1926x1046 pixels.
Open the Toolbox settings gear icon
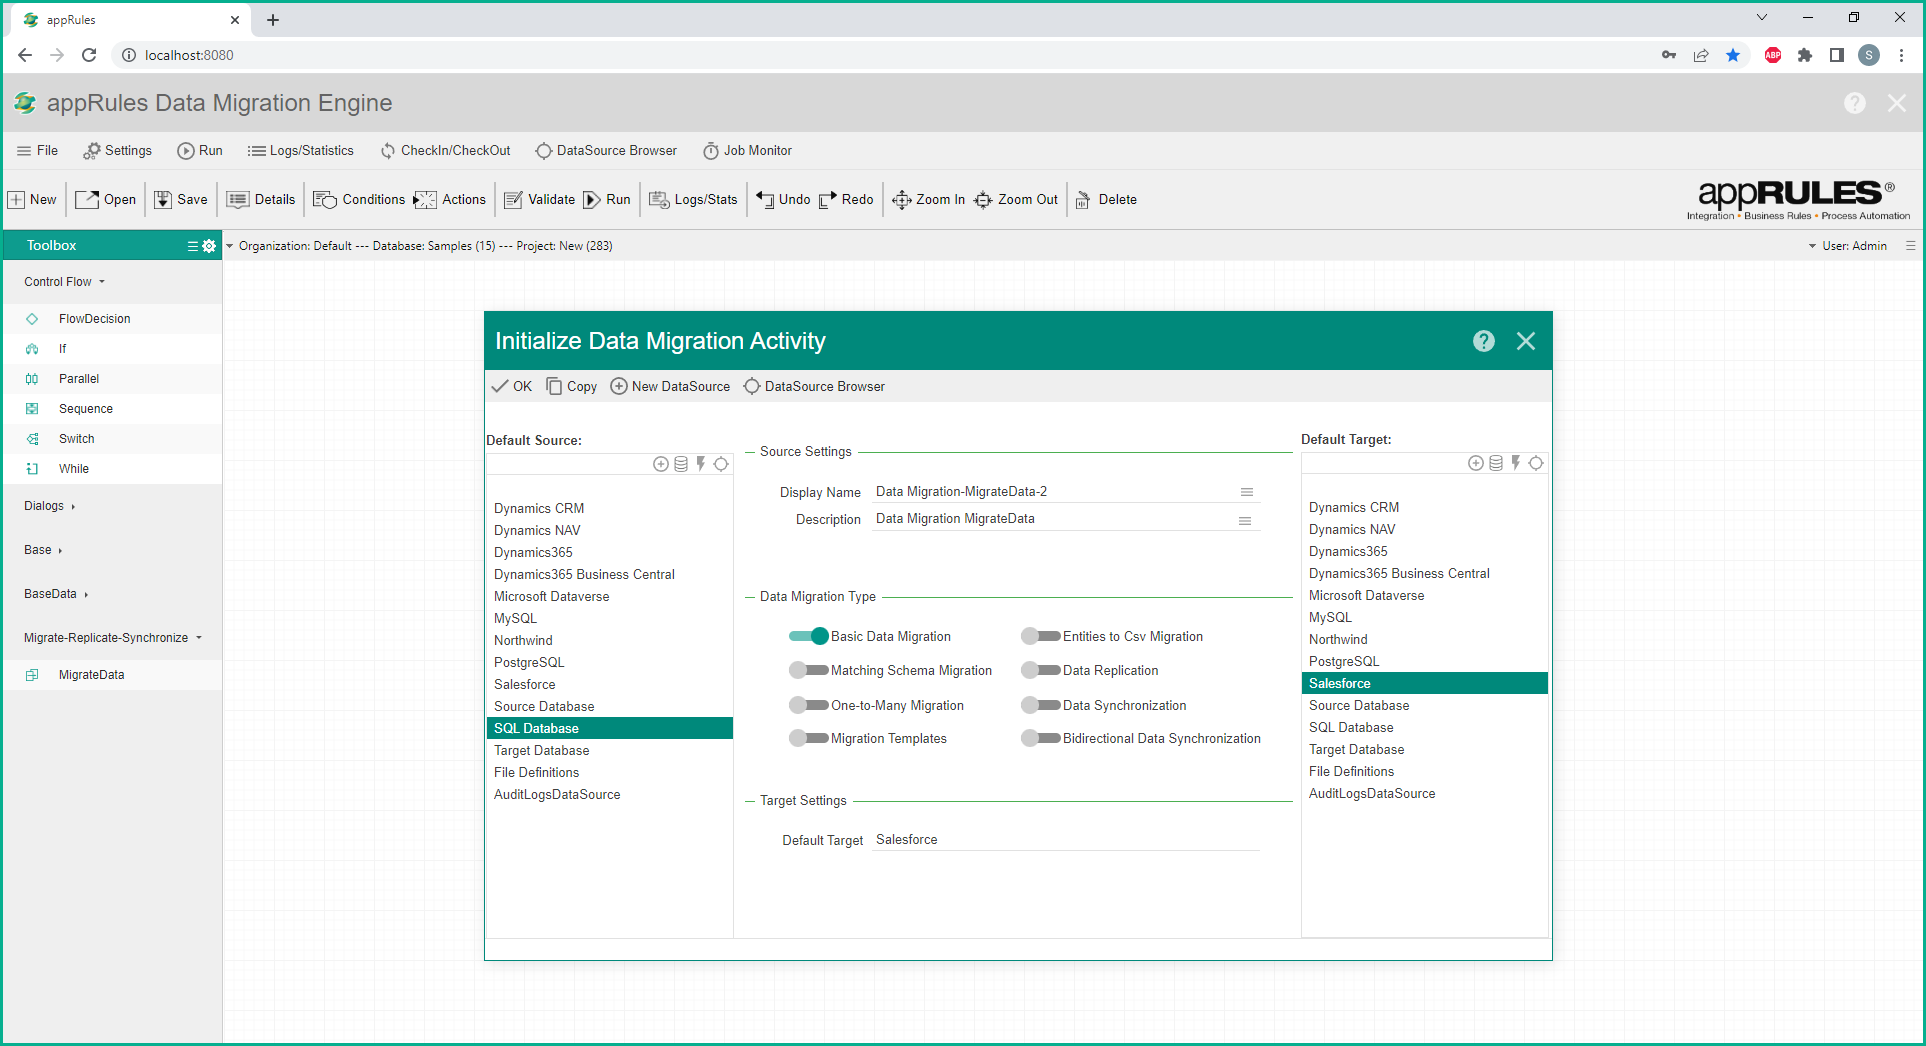coord(209,246)
